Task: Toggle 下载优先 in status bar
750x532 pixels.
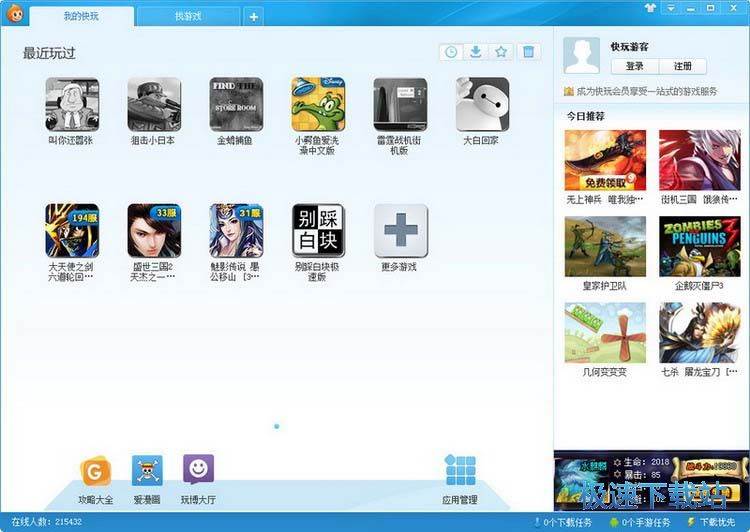Action: (x=712, y=523)
